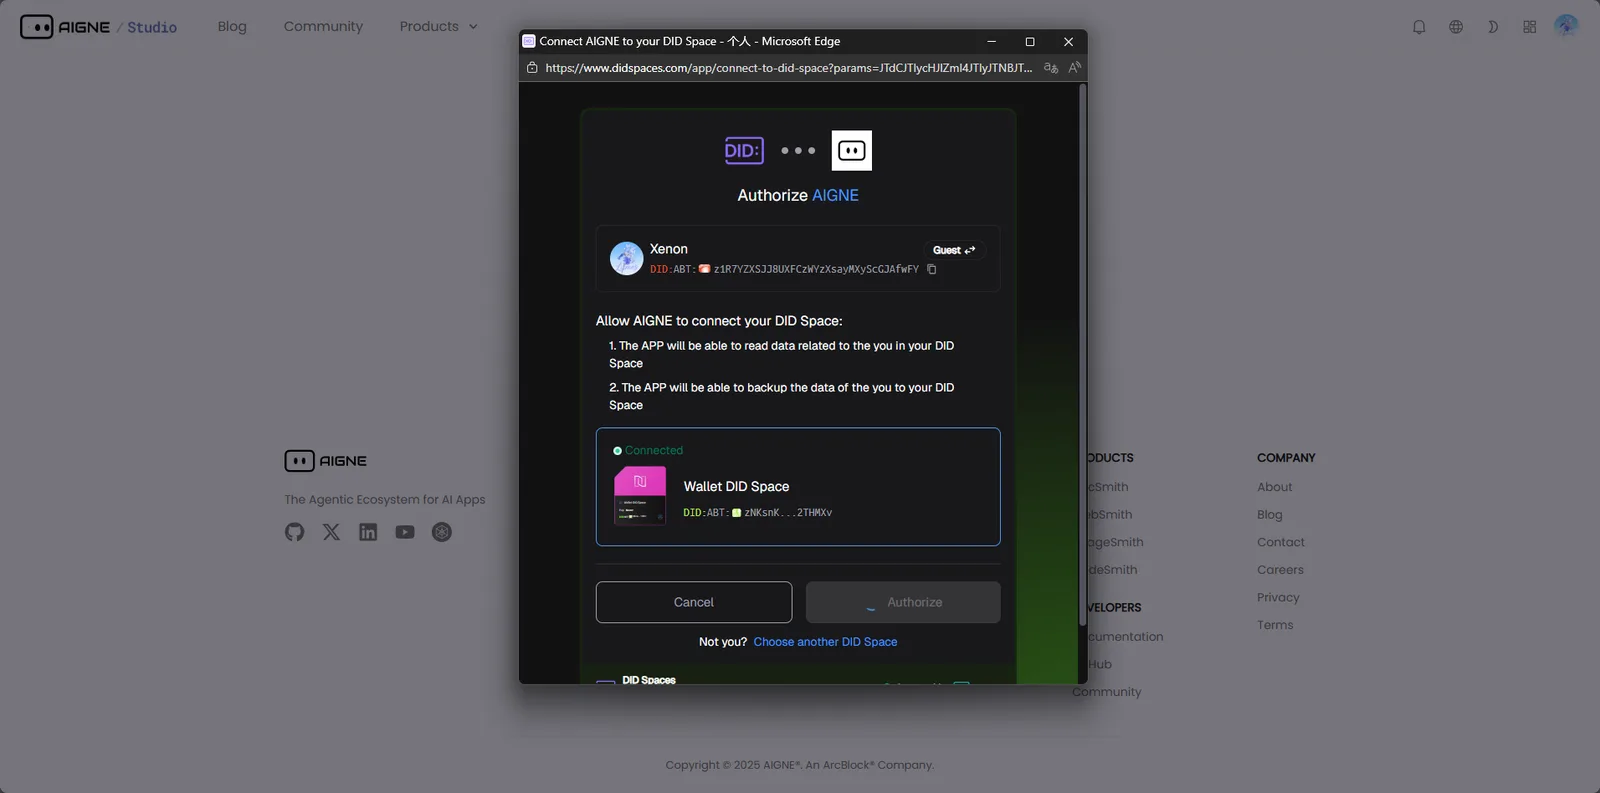The width and height of the screenshot is (1600, 793).
Task: Click the globe language icon
Action: coord(1456,27)
